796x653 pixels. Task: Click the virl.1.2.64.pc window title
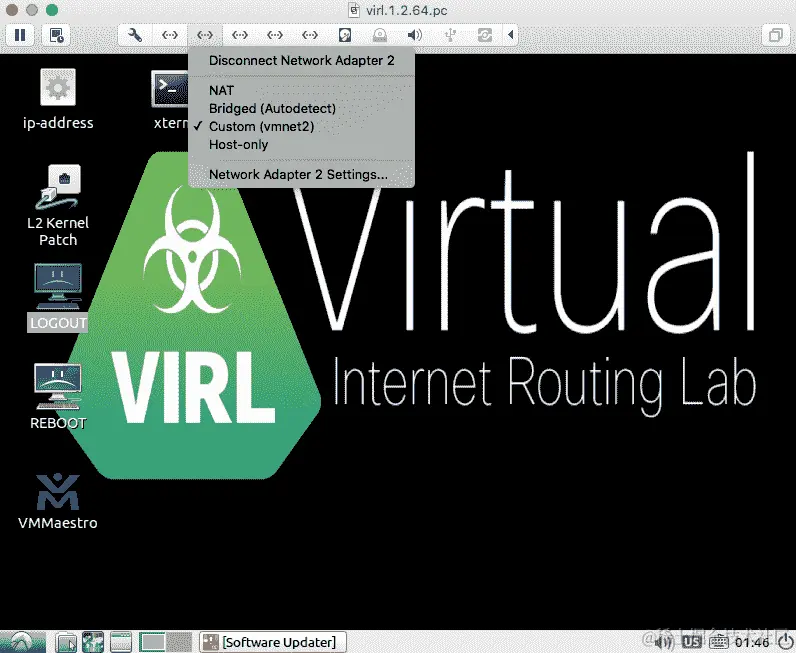tap(406, 10)
